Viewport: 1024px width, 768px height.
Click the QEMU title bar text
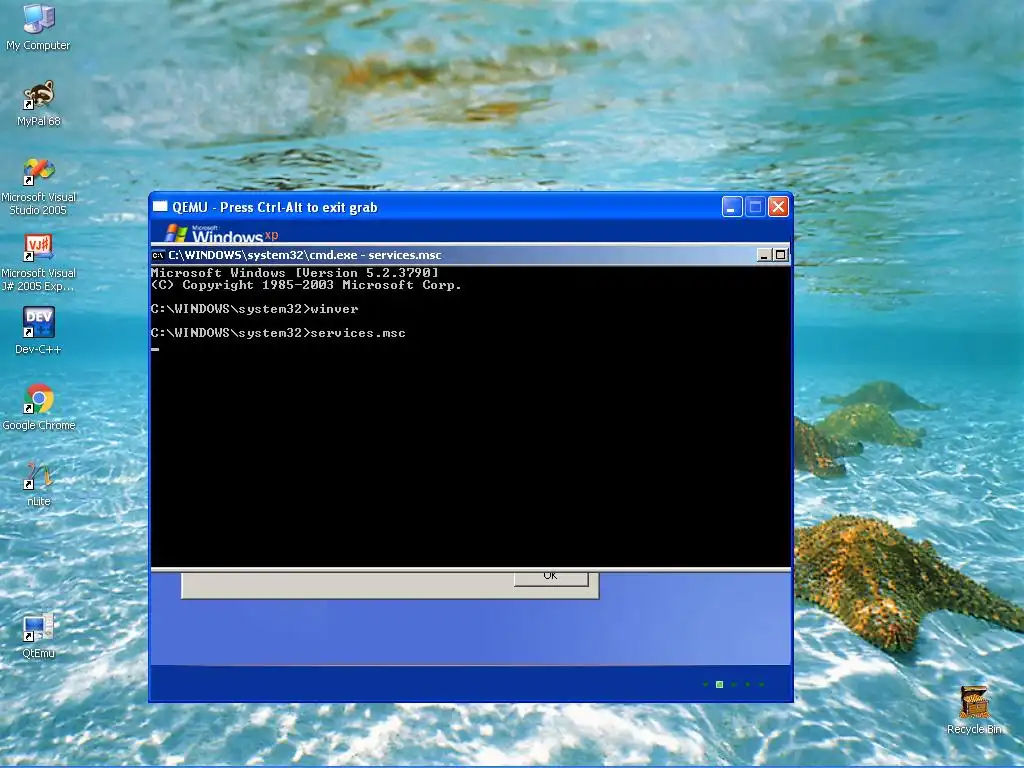(274, 207)
